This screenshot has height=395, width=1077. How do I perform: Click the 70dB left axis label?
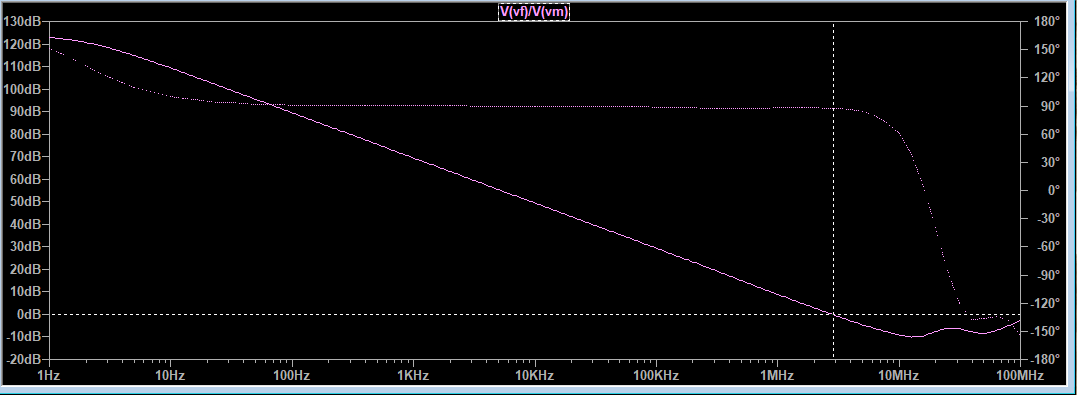(x=25, y=157)
